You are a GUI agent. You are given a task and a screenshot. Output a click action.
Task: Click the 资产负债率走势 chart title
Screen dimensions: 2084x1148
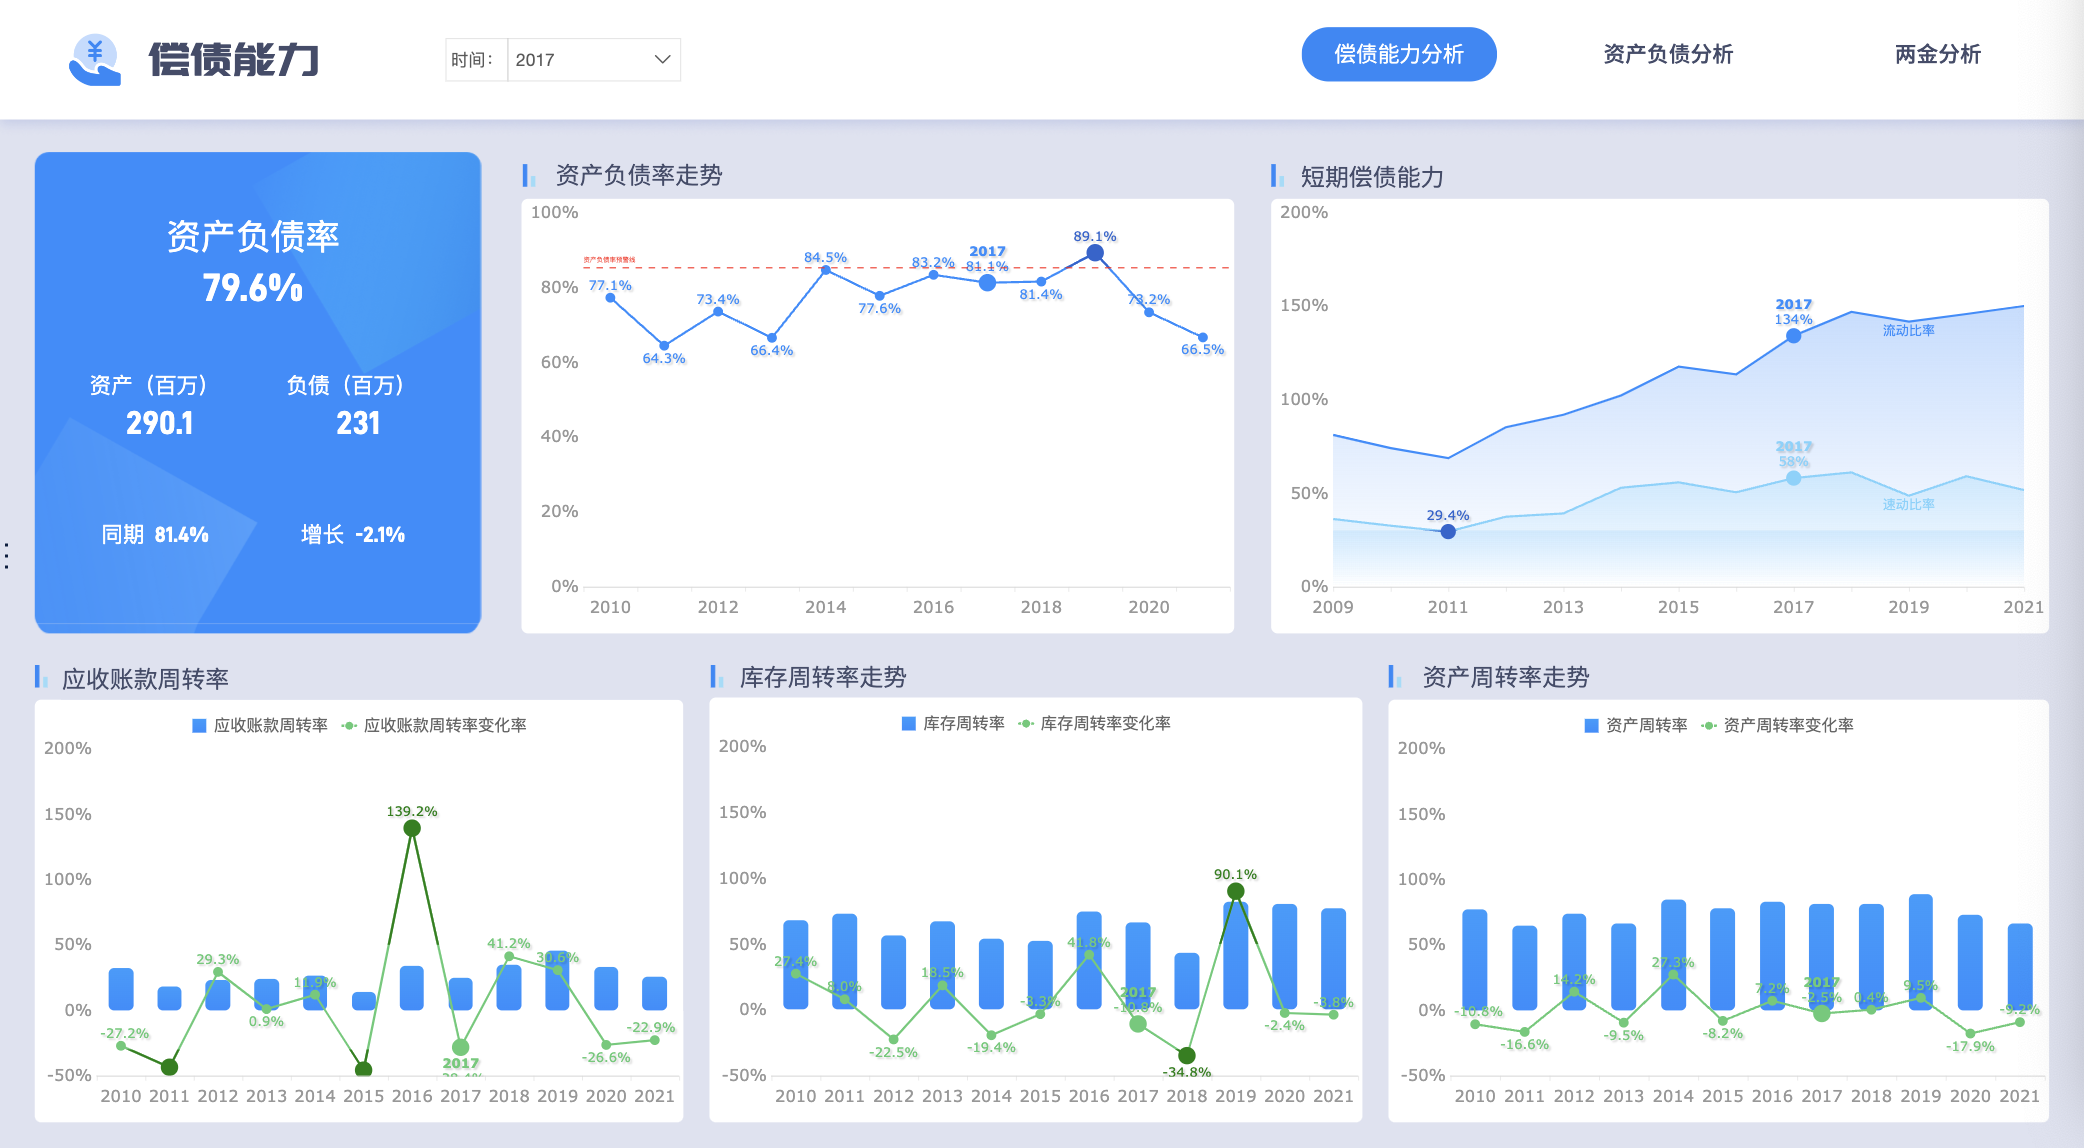639,175
